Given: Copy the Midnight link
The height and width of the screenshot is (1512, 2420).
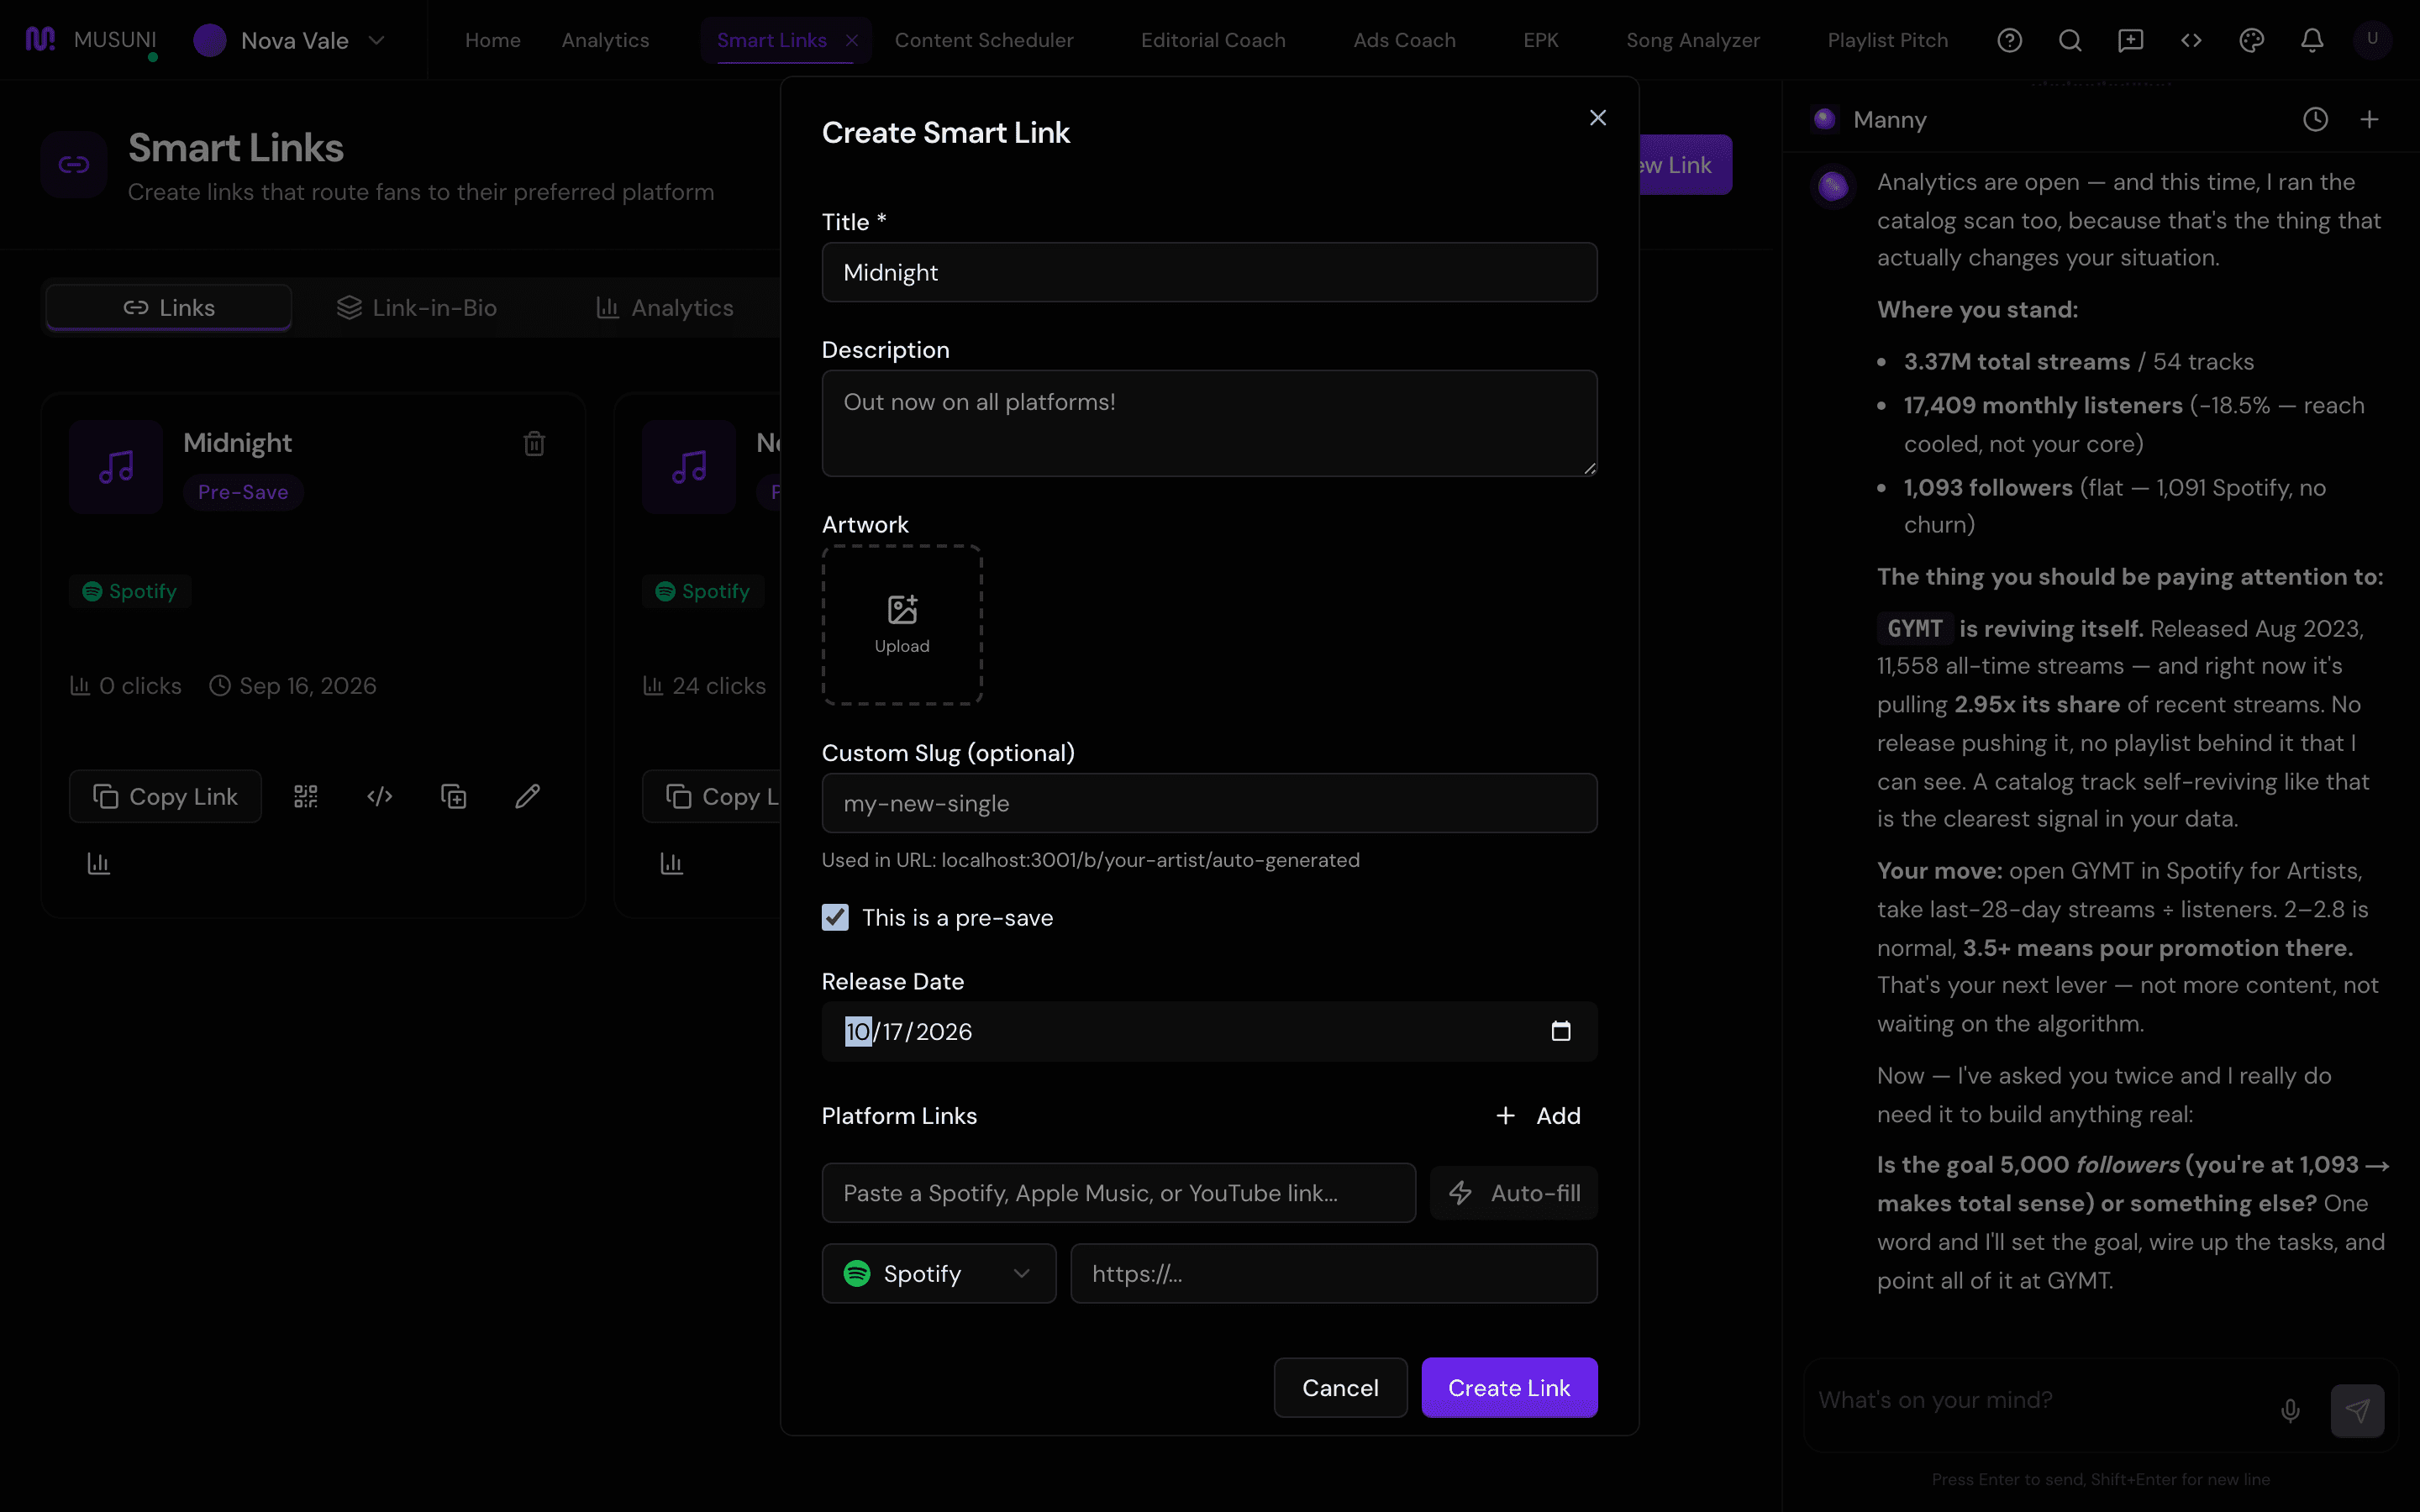Looking at the screenshot, I should (165, 796).
